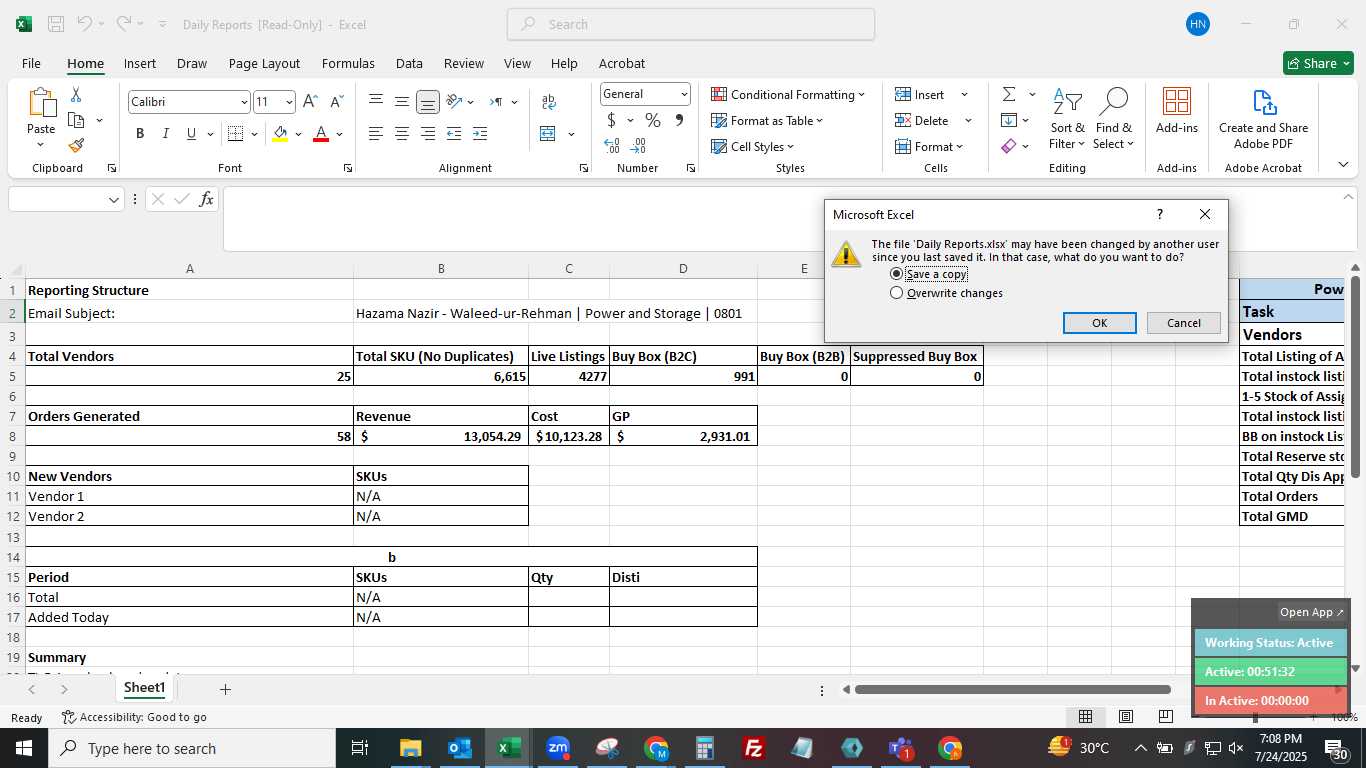Switch to the Review tab
This screenshot has width=1366, height=768.
[464, 63]
